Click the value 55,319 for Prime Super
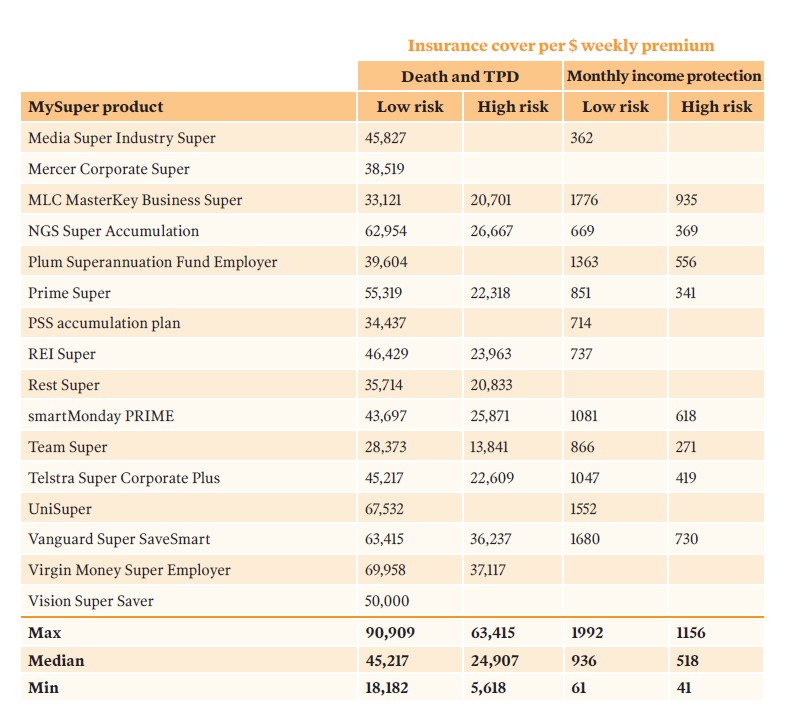Image resolution: width=791 pixels, height=708 pixels. [383, 293]
